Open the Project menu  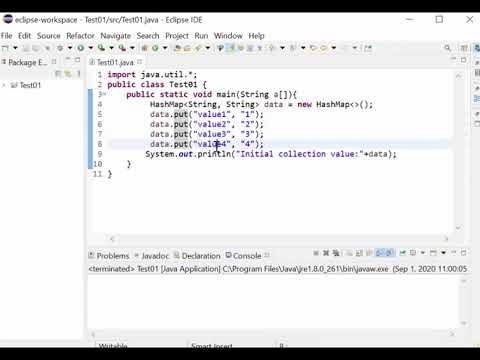pos(177,36)
